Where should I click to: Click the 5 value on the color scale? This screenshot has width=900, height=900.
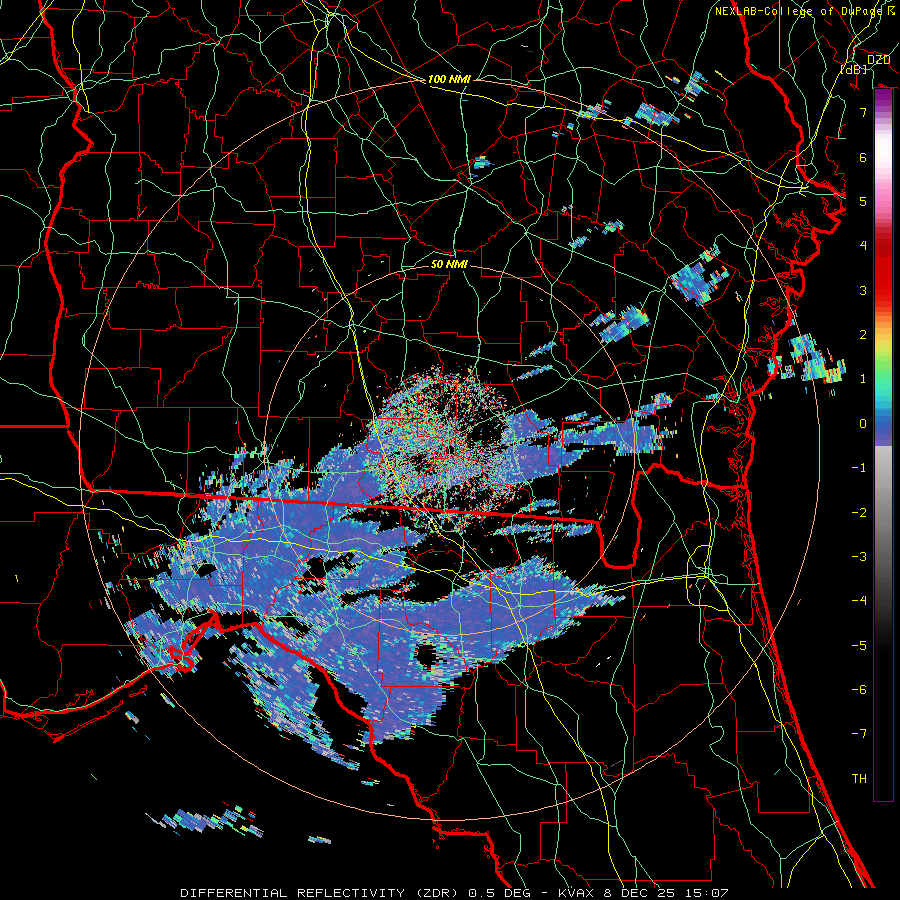(x=863, y=201)
